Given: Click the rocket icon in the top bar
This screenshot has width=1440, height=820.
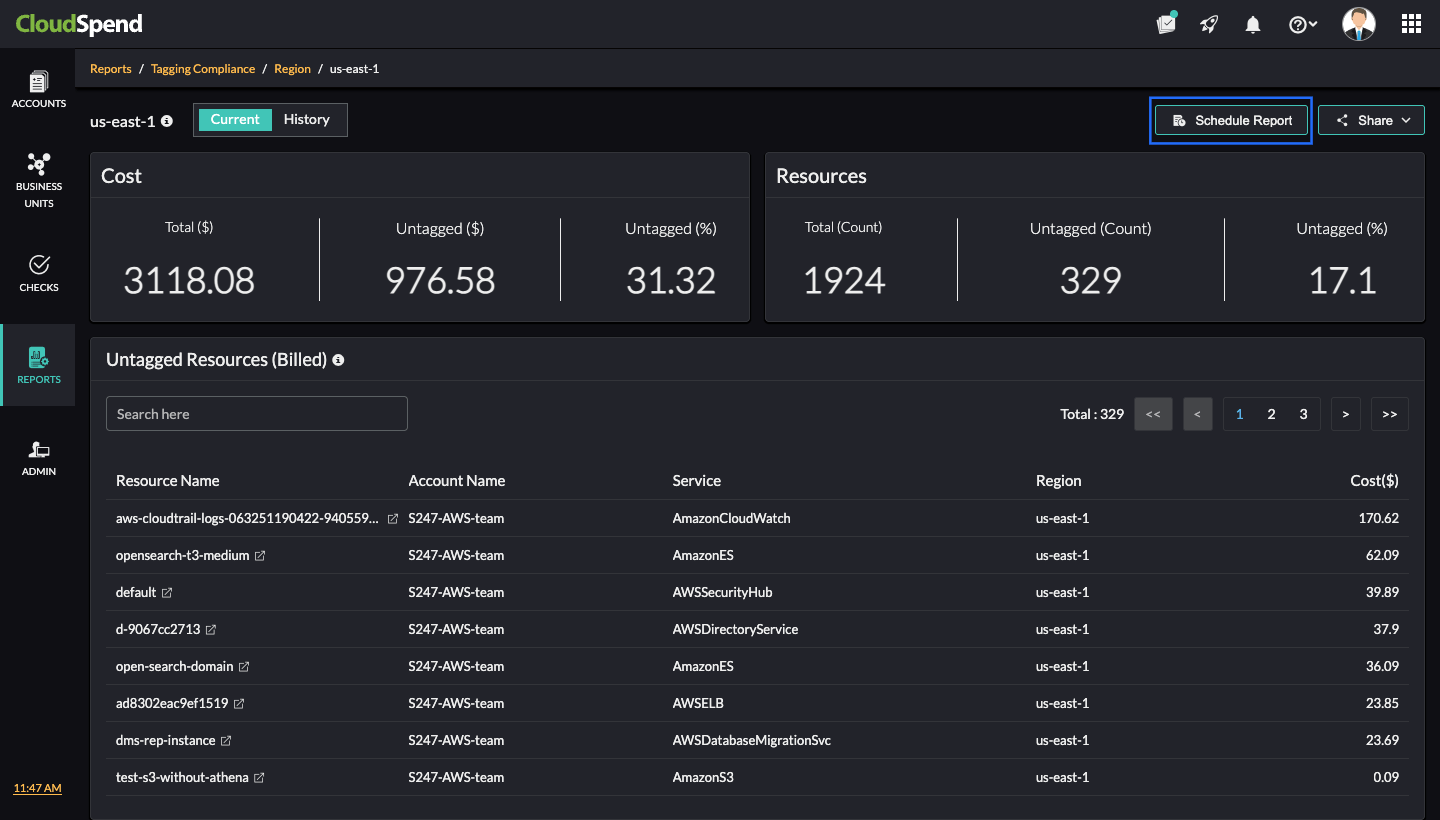Looking at the screenshot, I should point(1209,23).
